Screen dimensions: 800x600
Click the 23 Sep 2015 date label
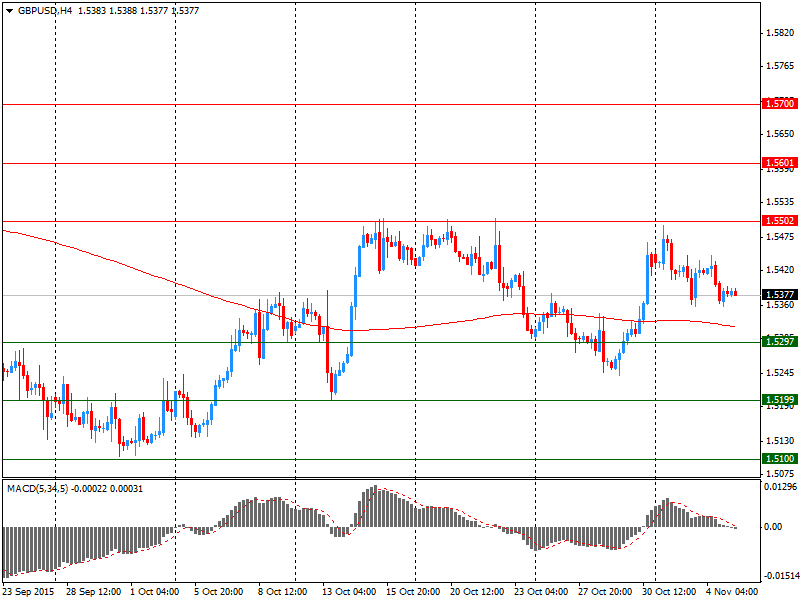(29, 592)
